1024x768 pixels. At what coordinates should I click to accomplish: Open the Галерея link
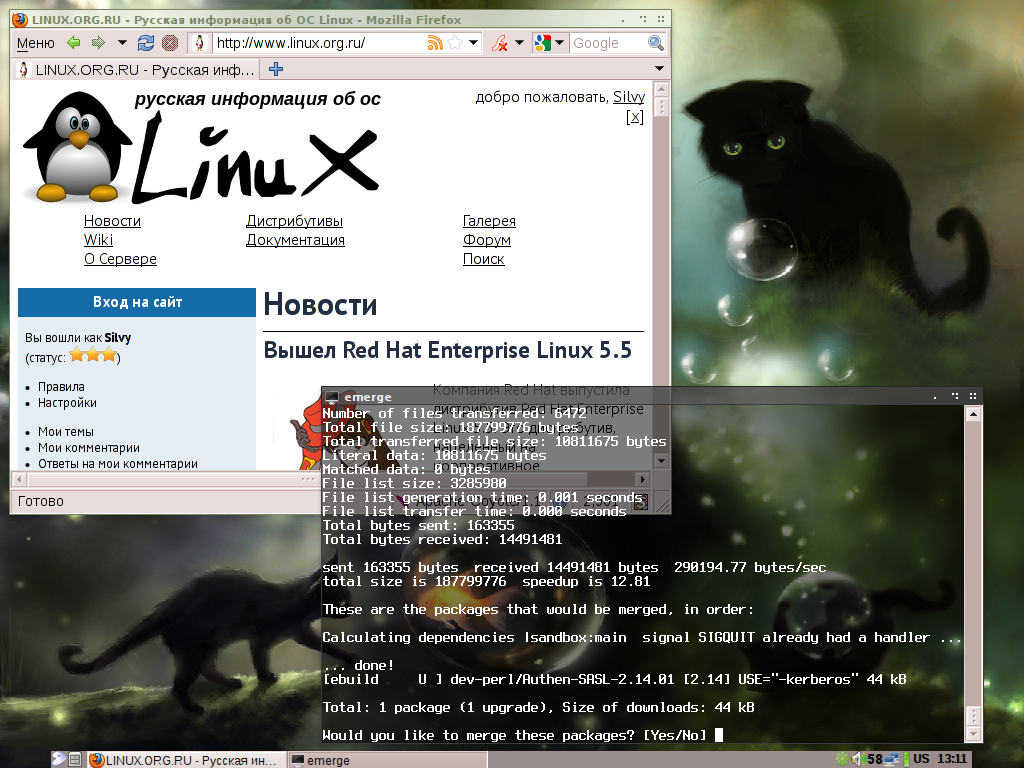489,221
